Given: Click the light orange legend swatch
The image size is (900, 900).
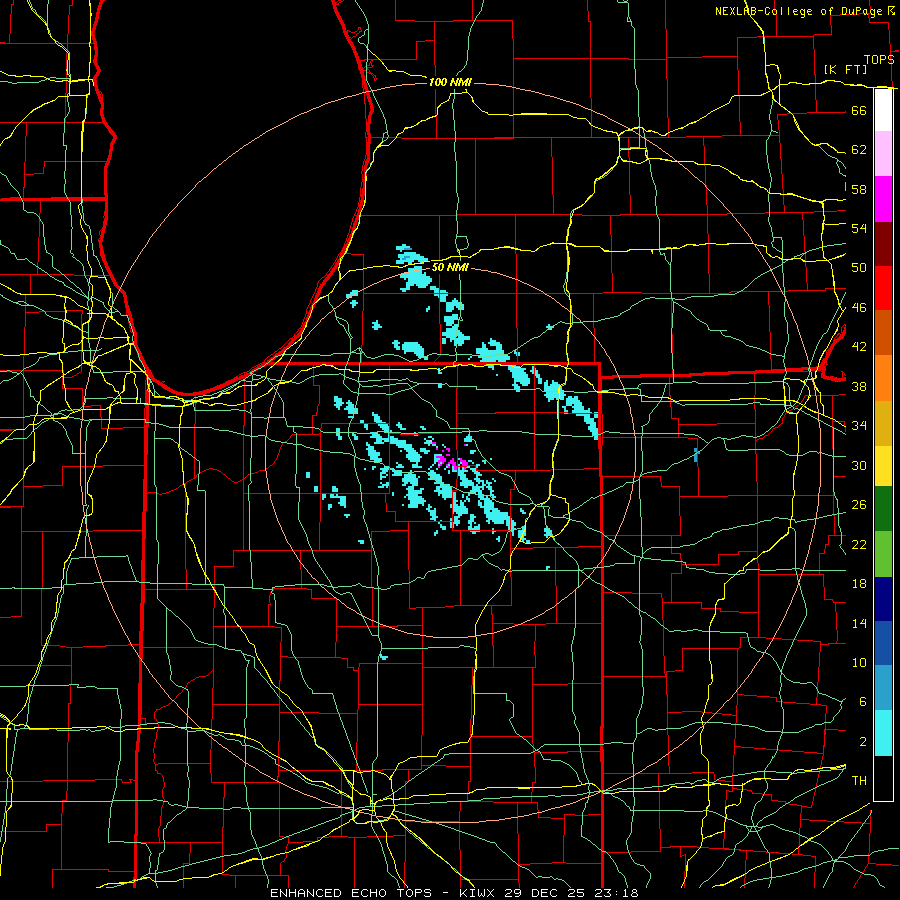Looking at the screenshot, I should pyautogui.click(x=883, y=378).
